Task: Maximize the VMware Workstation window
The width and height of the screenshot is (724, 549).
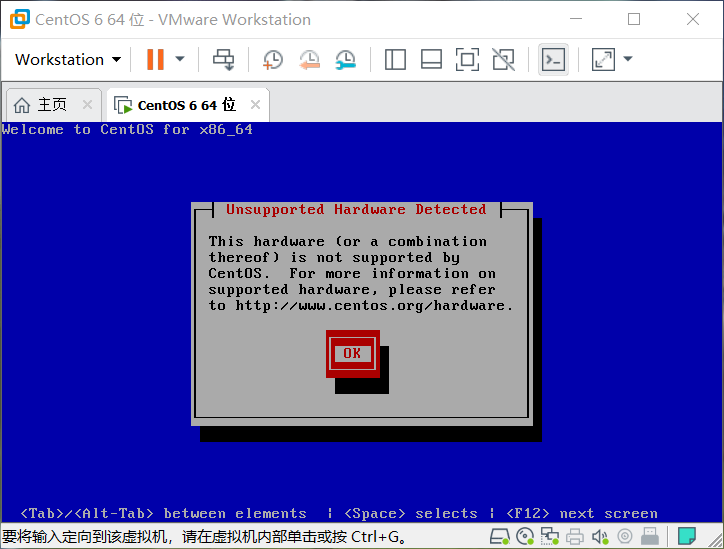Action: [634, 19]
